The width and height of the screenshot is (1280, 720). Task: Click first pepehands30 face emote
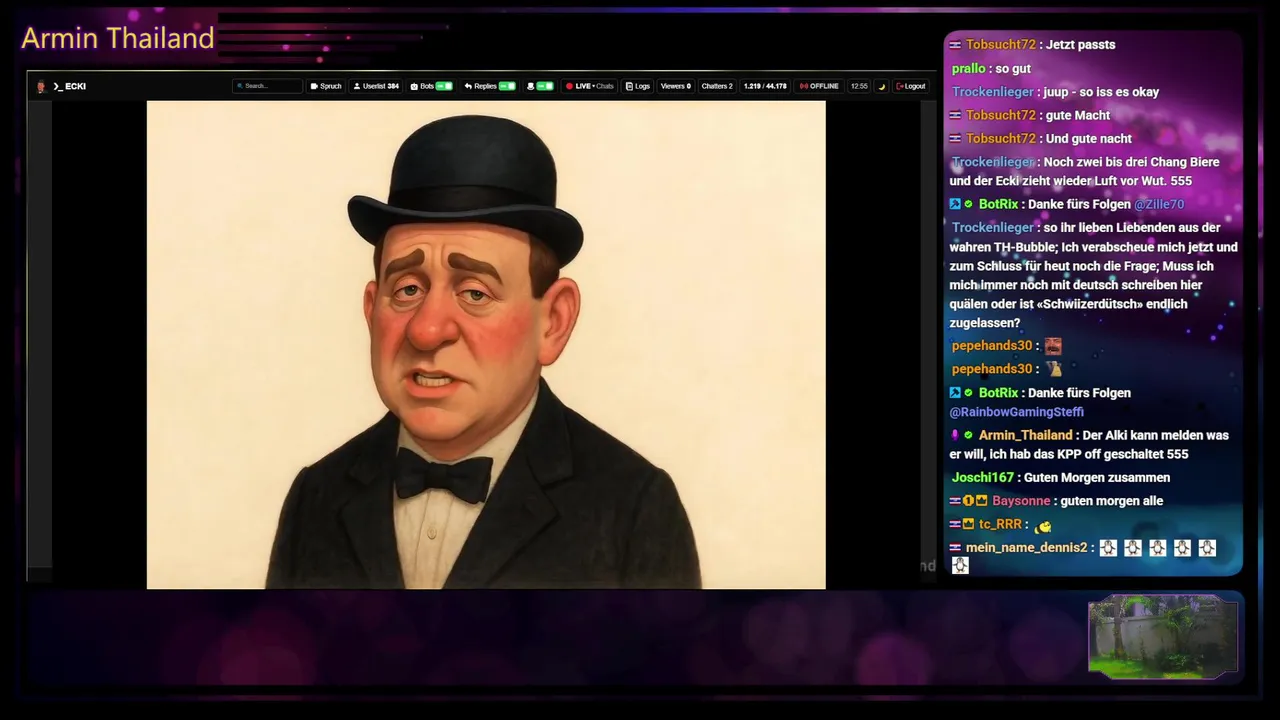click(x=1053, y=346)
